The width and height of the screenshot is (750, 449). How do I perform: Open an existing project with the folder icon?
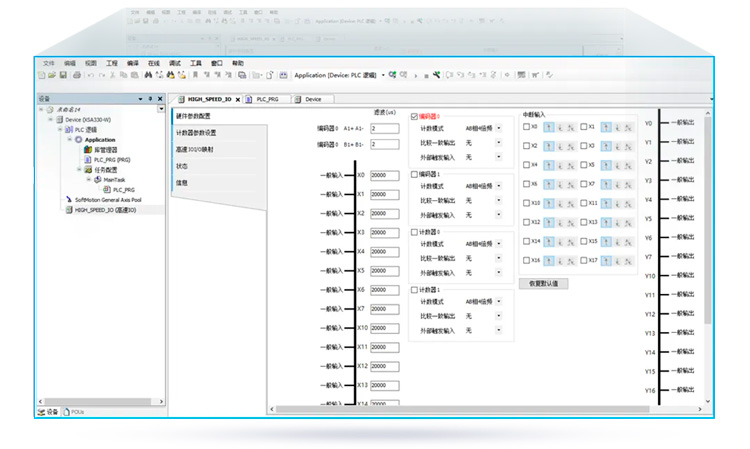[x=52, y=75]
